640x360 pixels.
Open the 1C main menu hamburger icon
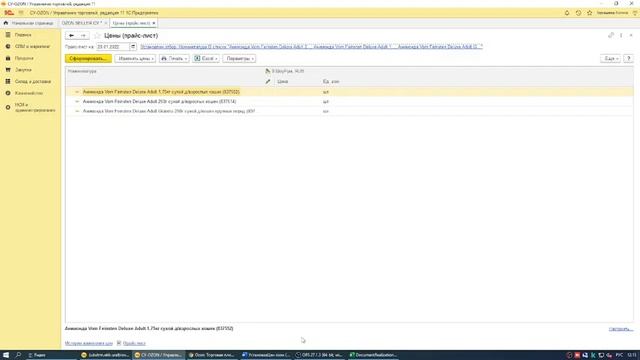pyautogui.click(x=21, y=13)
